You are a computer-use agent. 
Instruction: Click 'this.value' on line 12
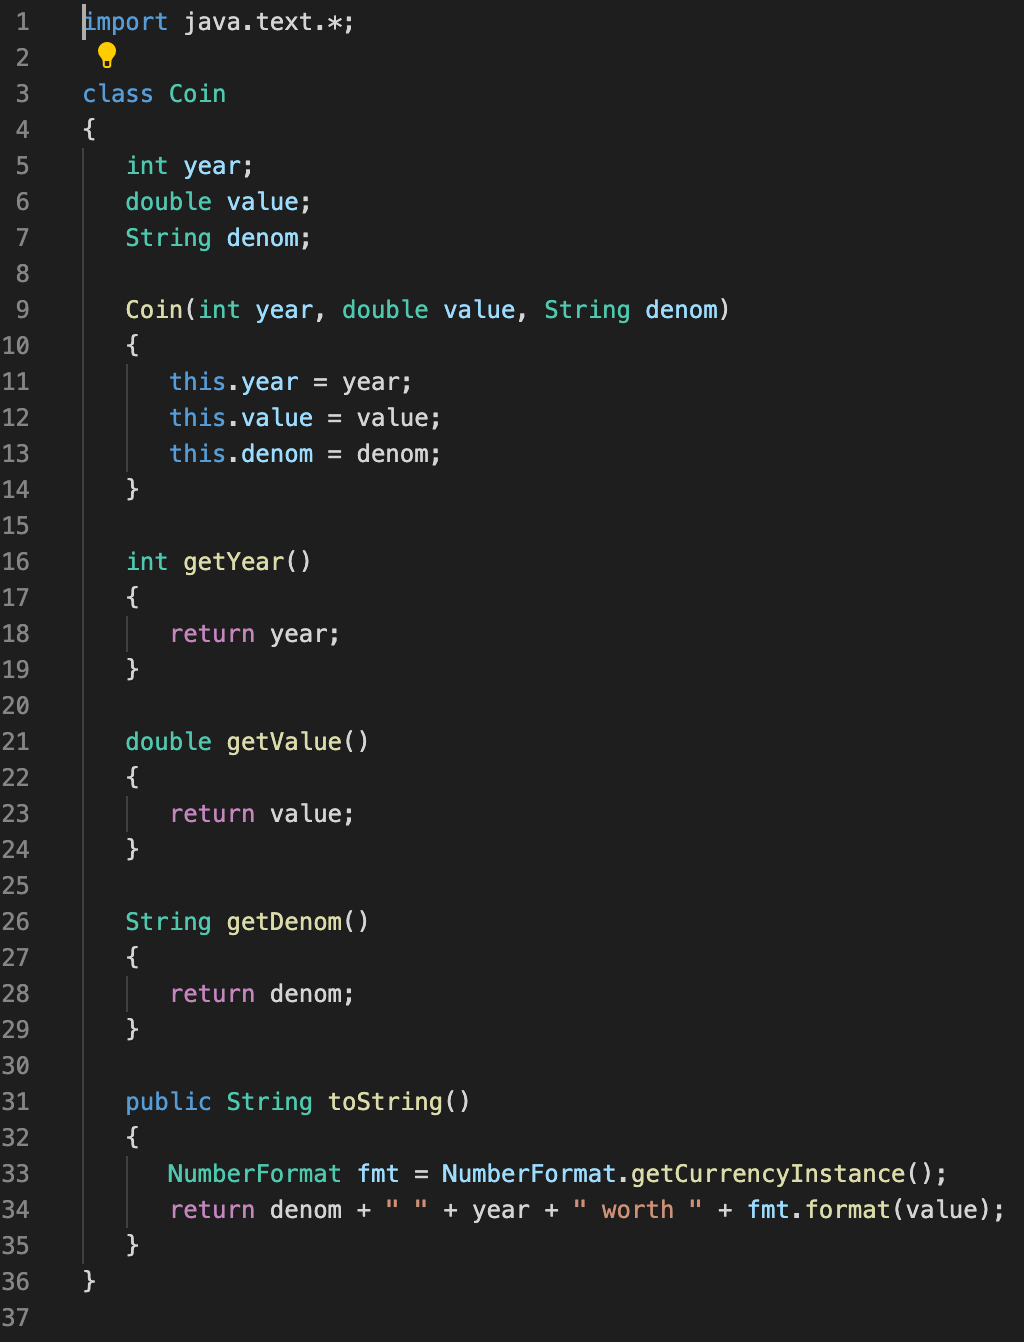[x=241, y=418]
